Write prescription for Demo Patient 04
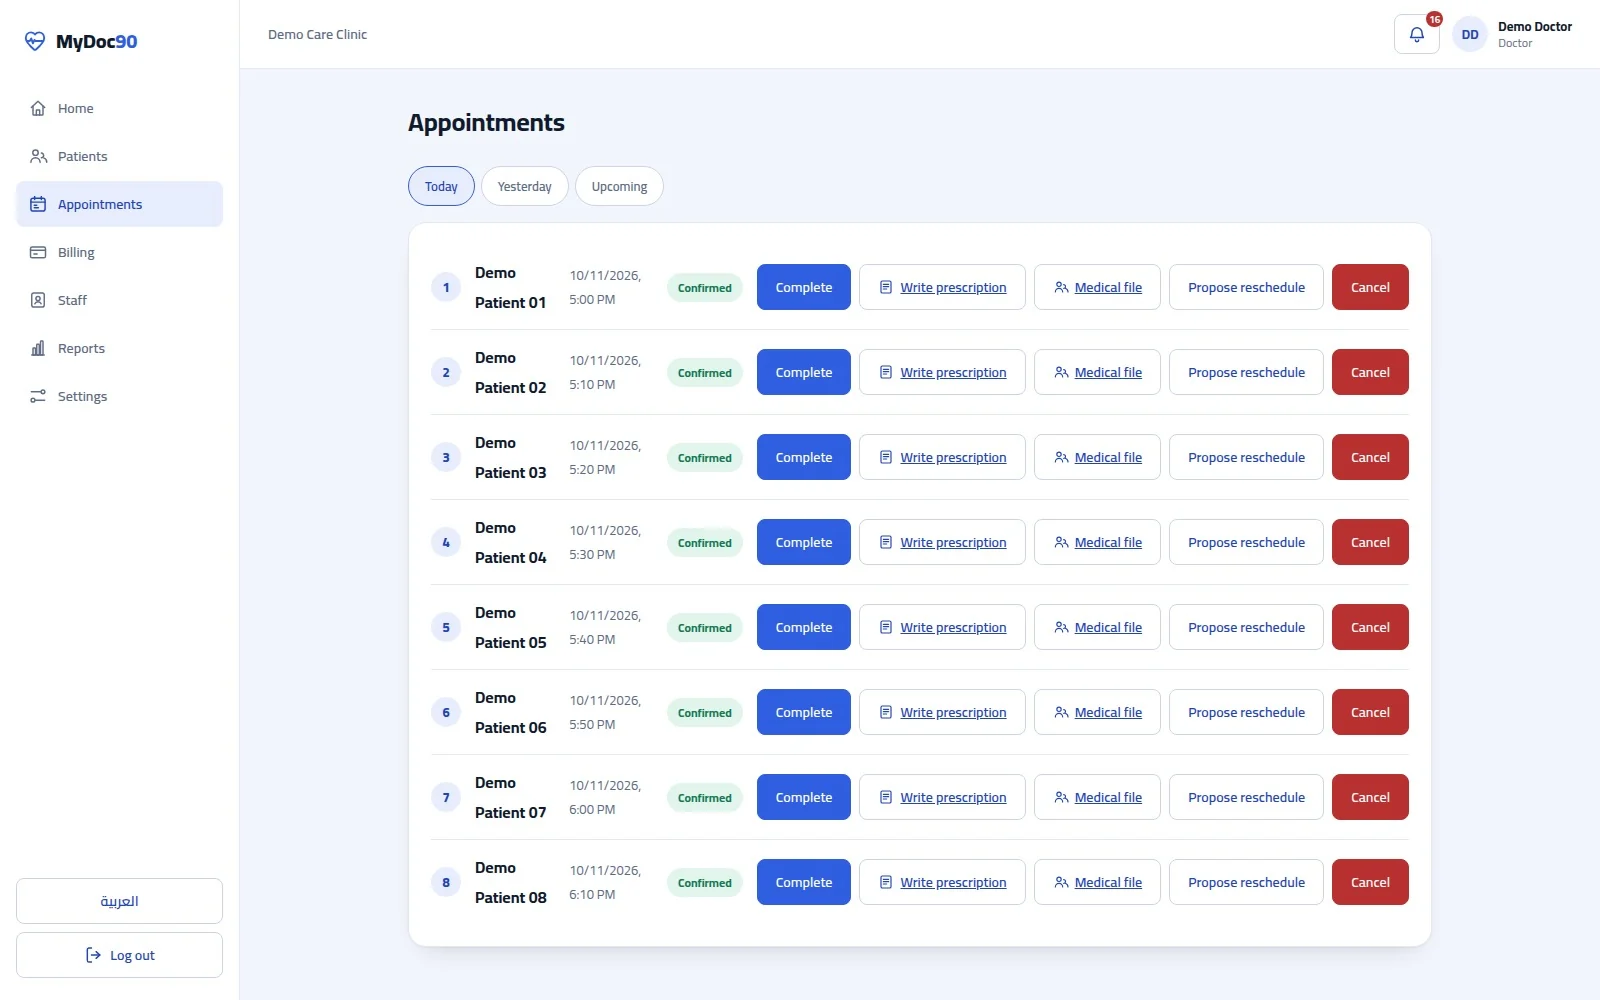Viewport: 1600px width, 1000px height. pyautogui.click(x=942, y=542)
